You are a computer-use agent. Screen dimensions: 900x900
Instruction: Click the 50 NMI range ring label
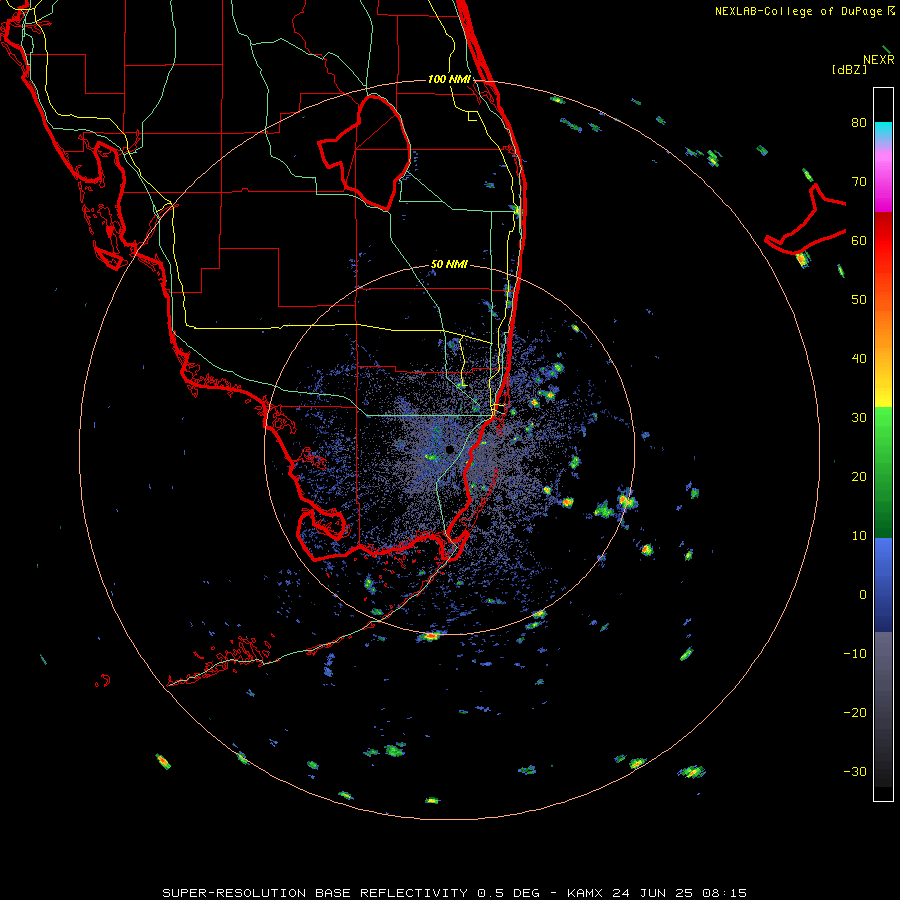click(449, 264)
